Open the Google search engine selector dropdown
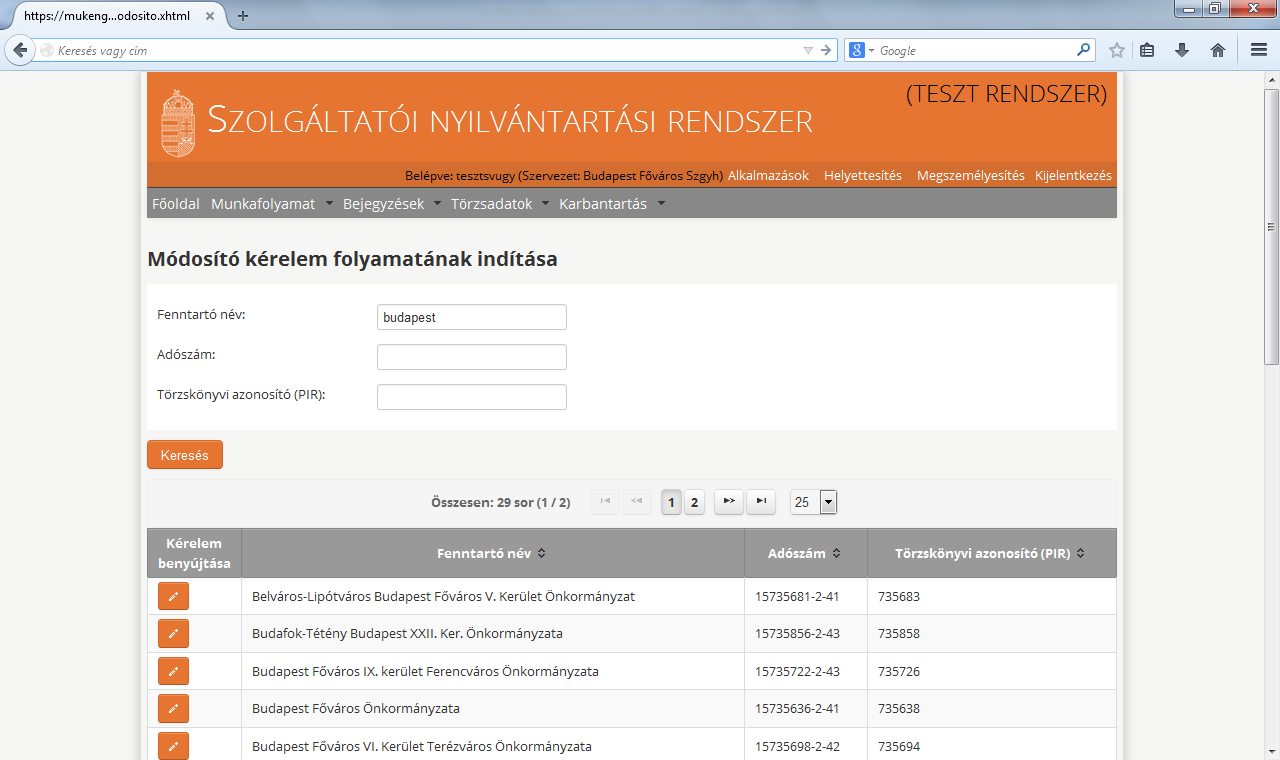The image size is (1280, 760). pos(861,50)
